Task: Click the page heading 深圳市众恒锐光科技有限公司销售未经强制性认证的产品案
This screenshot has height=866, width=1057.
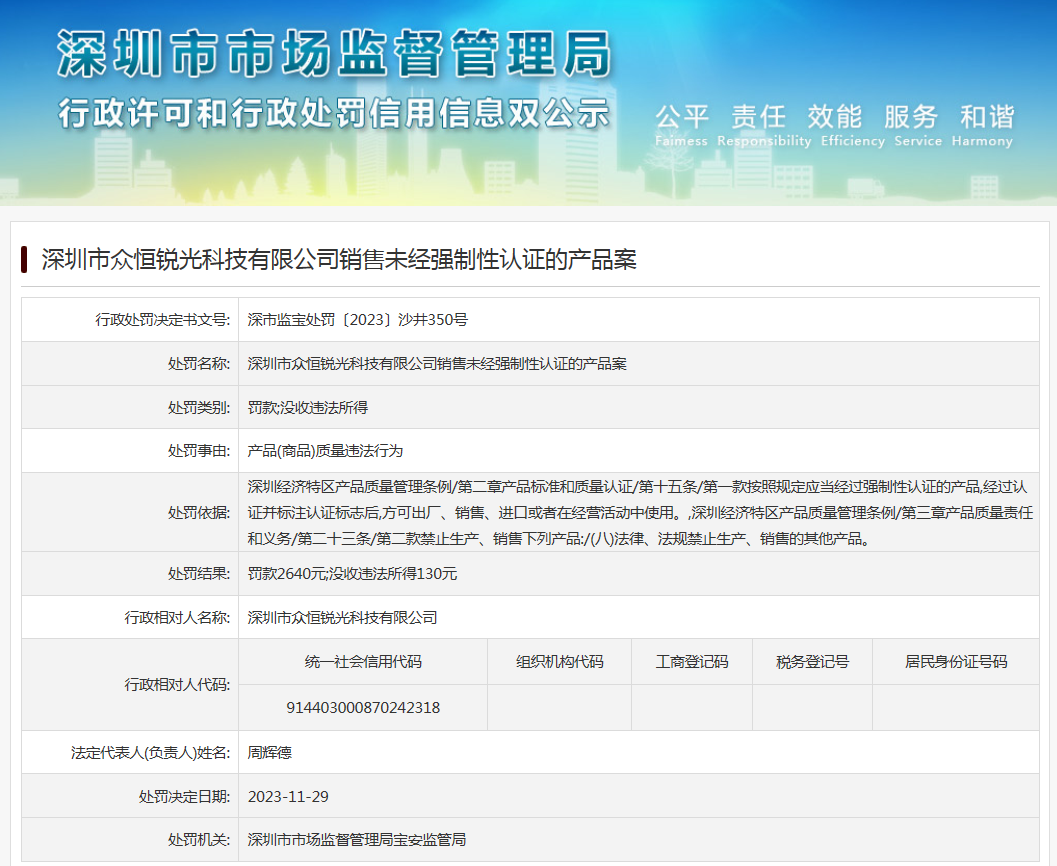Action: [339, 259]
